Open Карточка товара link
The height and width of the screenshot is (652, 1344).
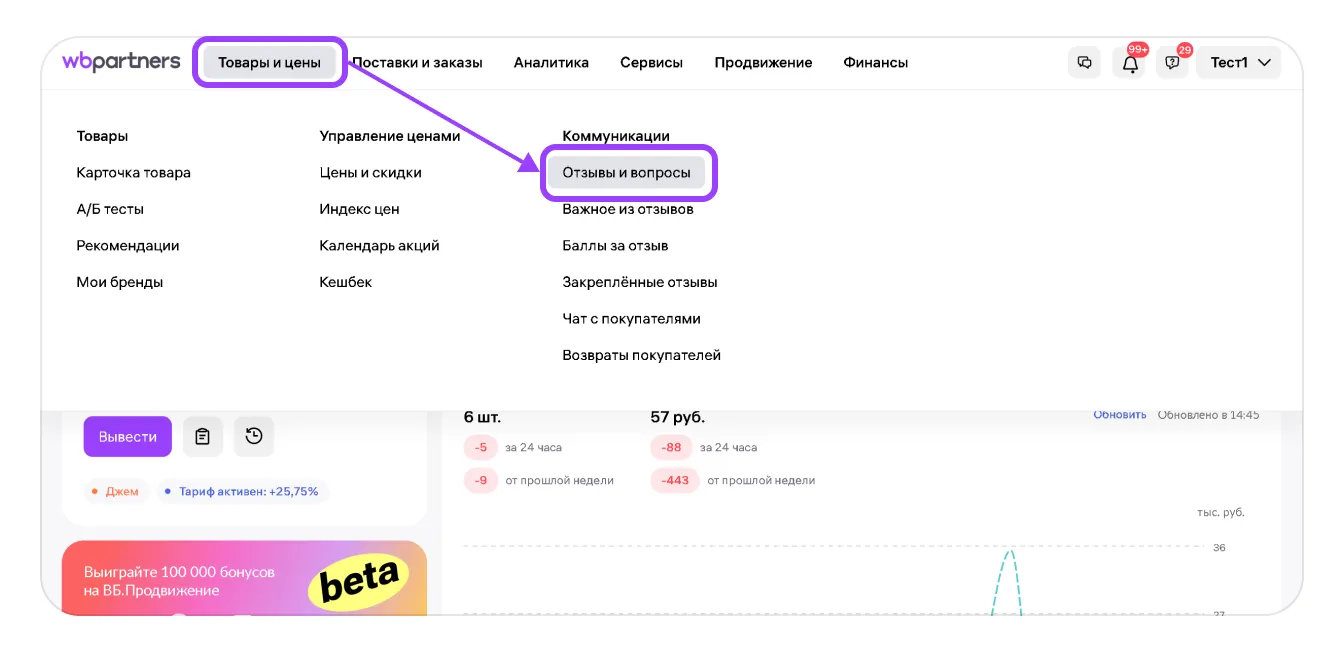(x=133, y=173)
